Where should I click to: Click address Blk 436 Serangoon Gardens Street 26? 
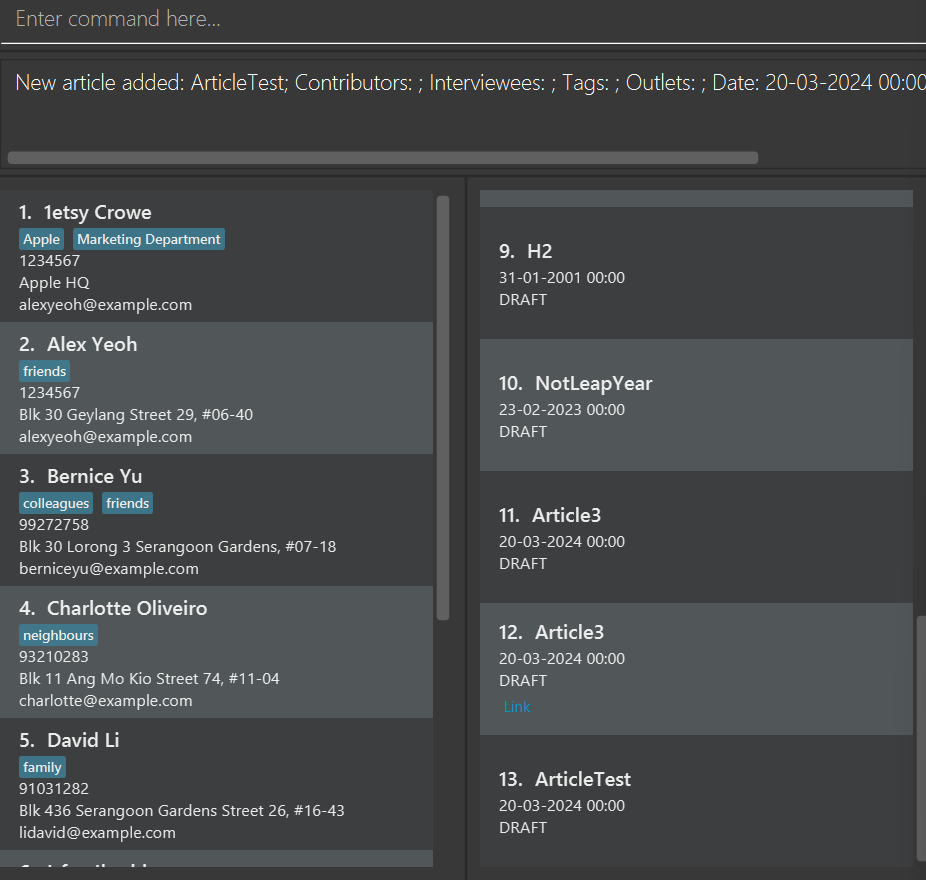182,810
